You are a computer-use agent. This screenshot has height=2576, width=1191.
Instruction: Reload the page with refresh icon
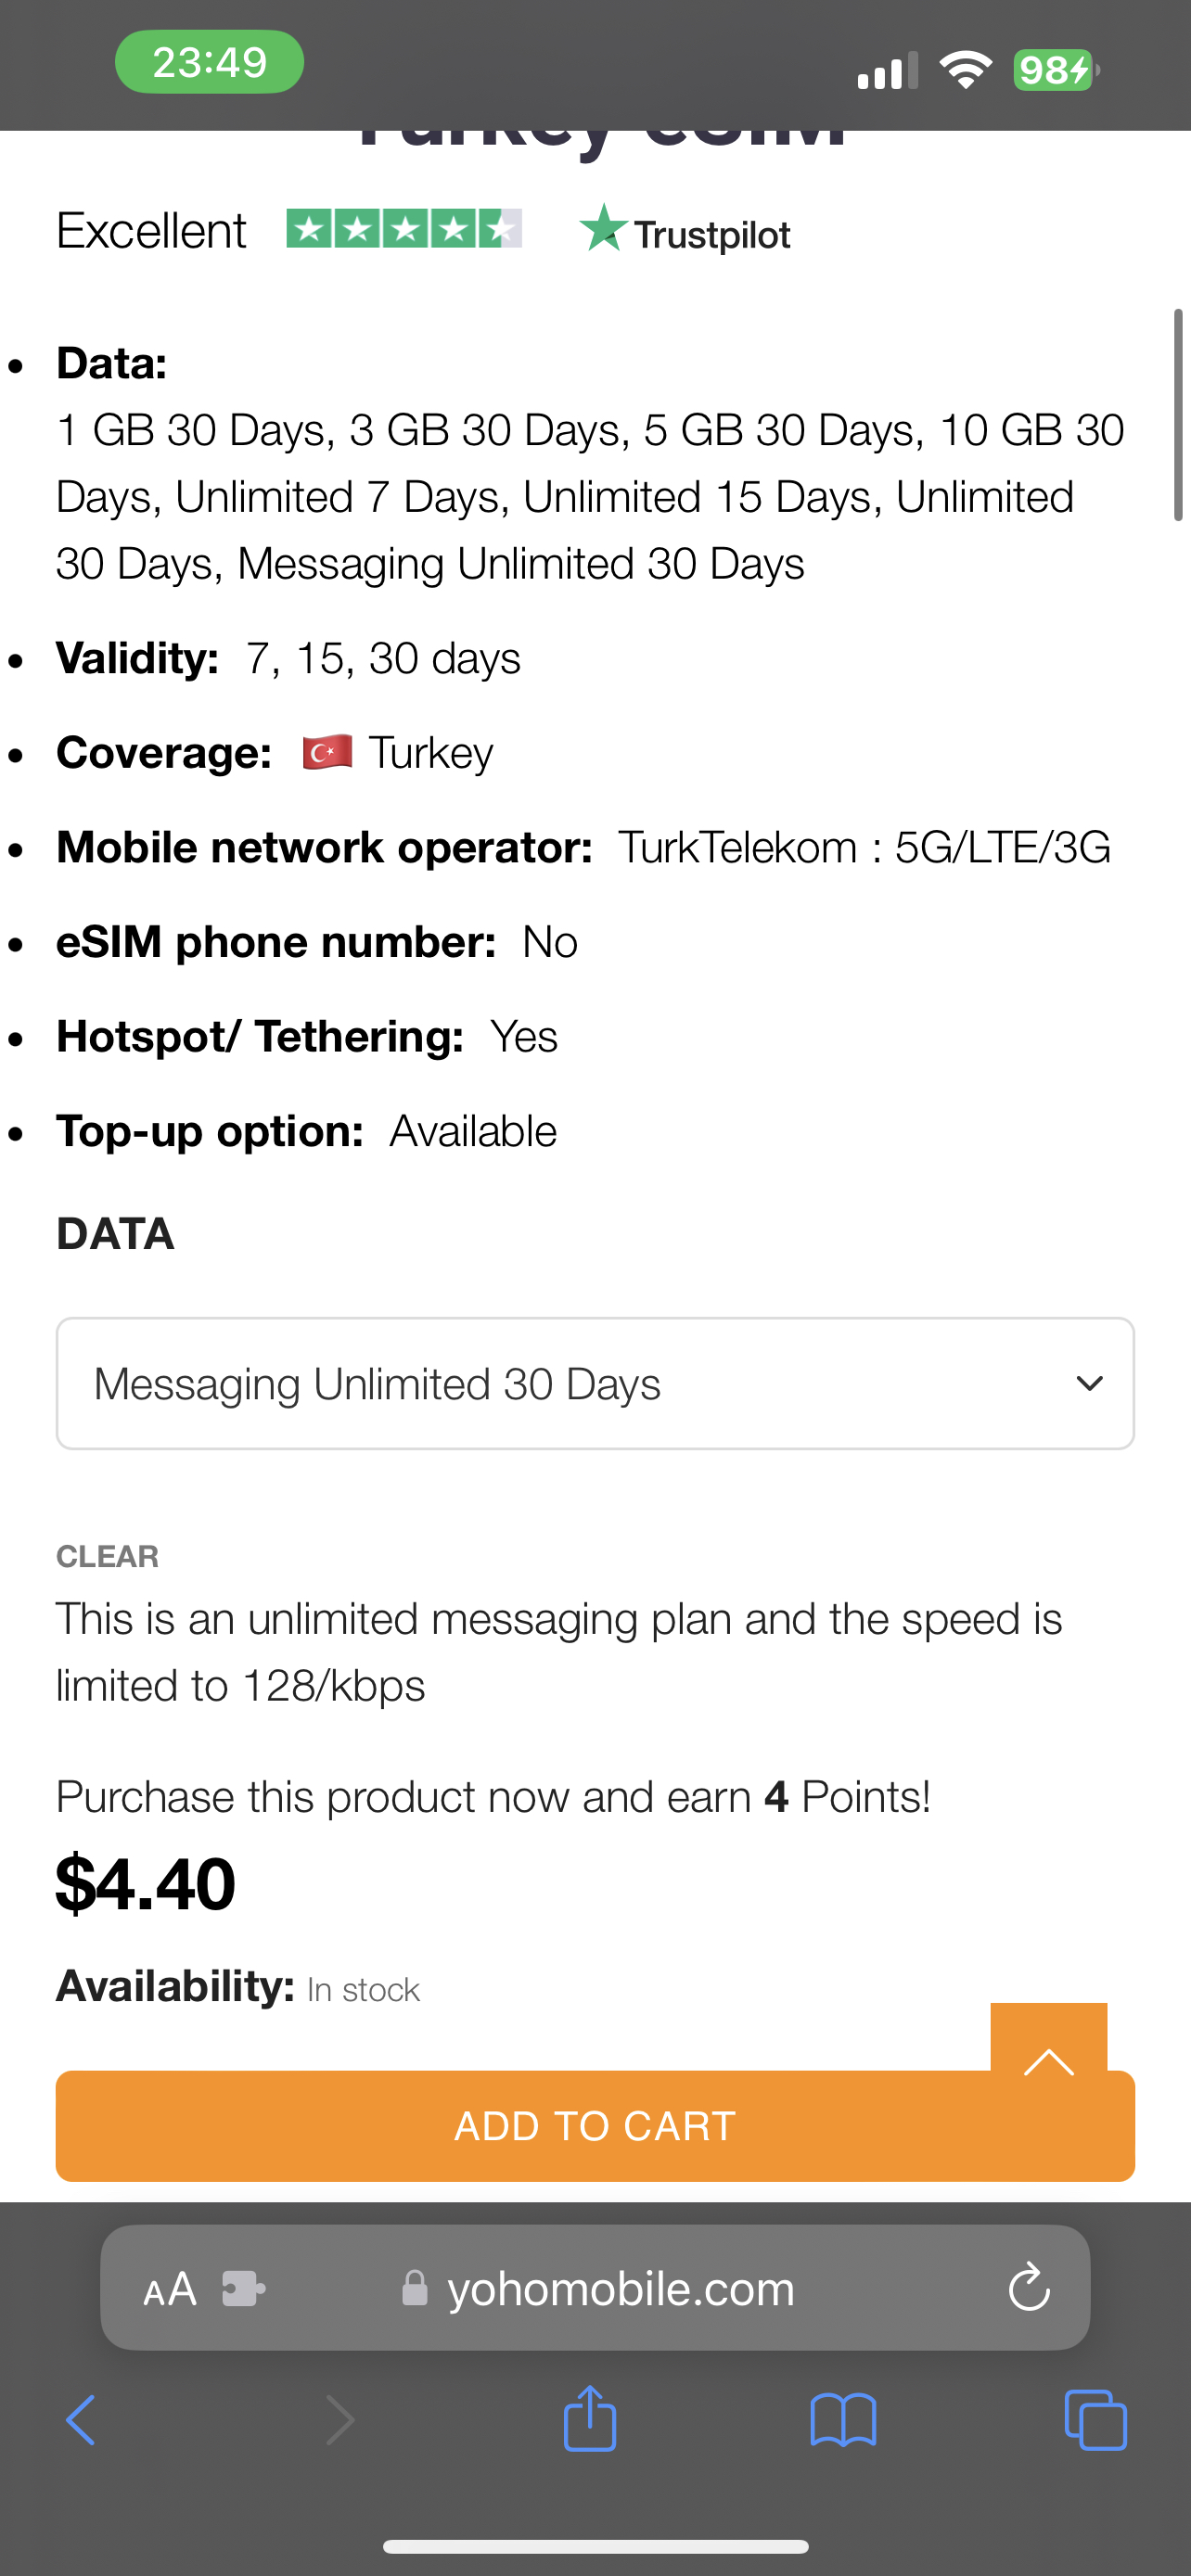pyautogui.click(x=1029, y=2287)
